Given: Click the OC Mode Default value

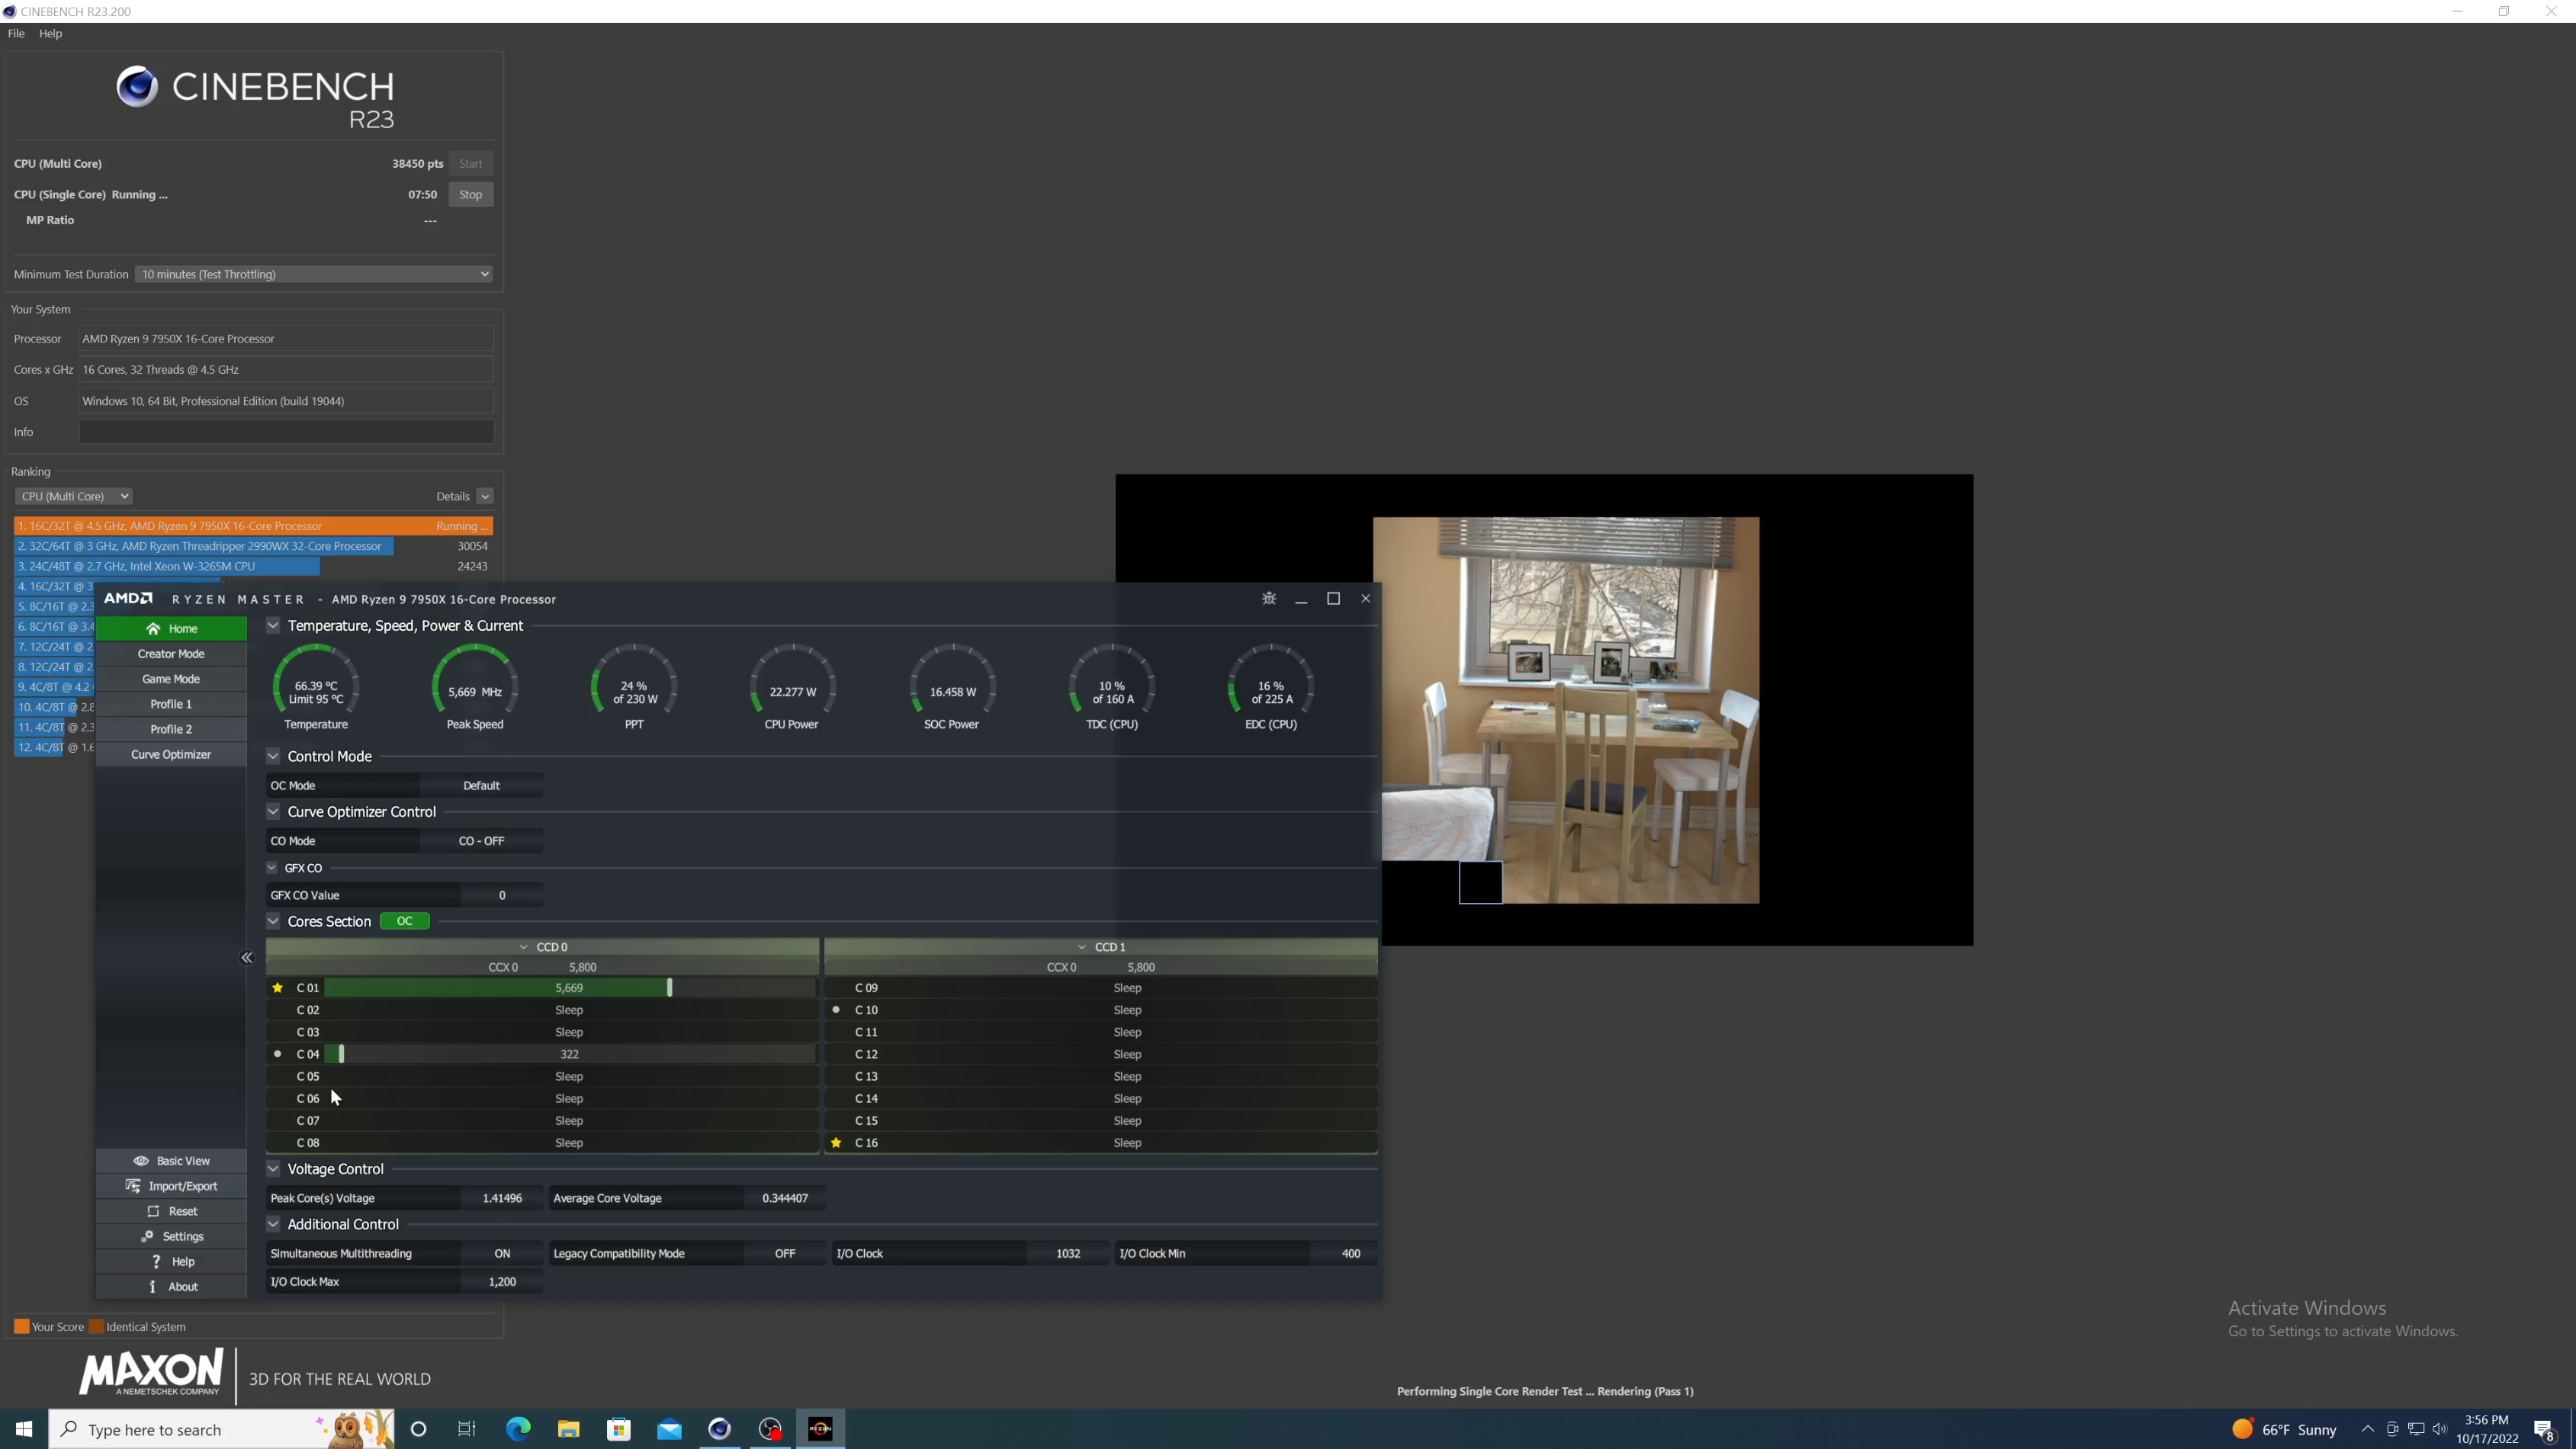Looking at the screenshot, I should point(481,785).
